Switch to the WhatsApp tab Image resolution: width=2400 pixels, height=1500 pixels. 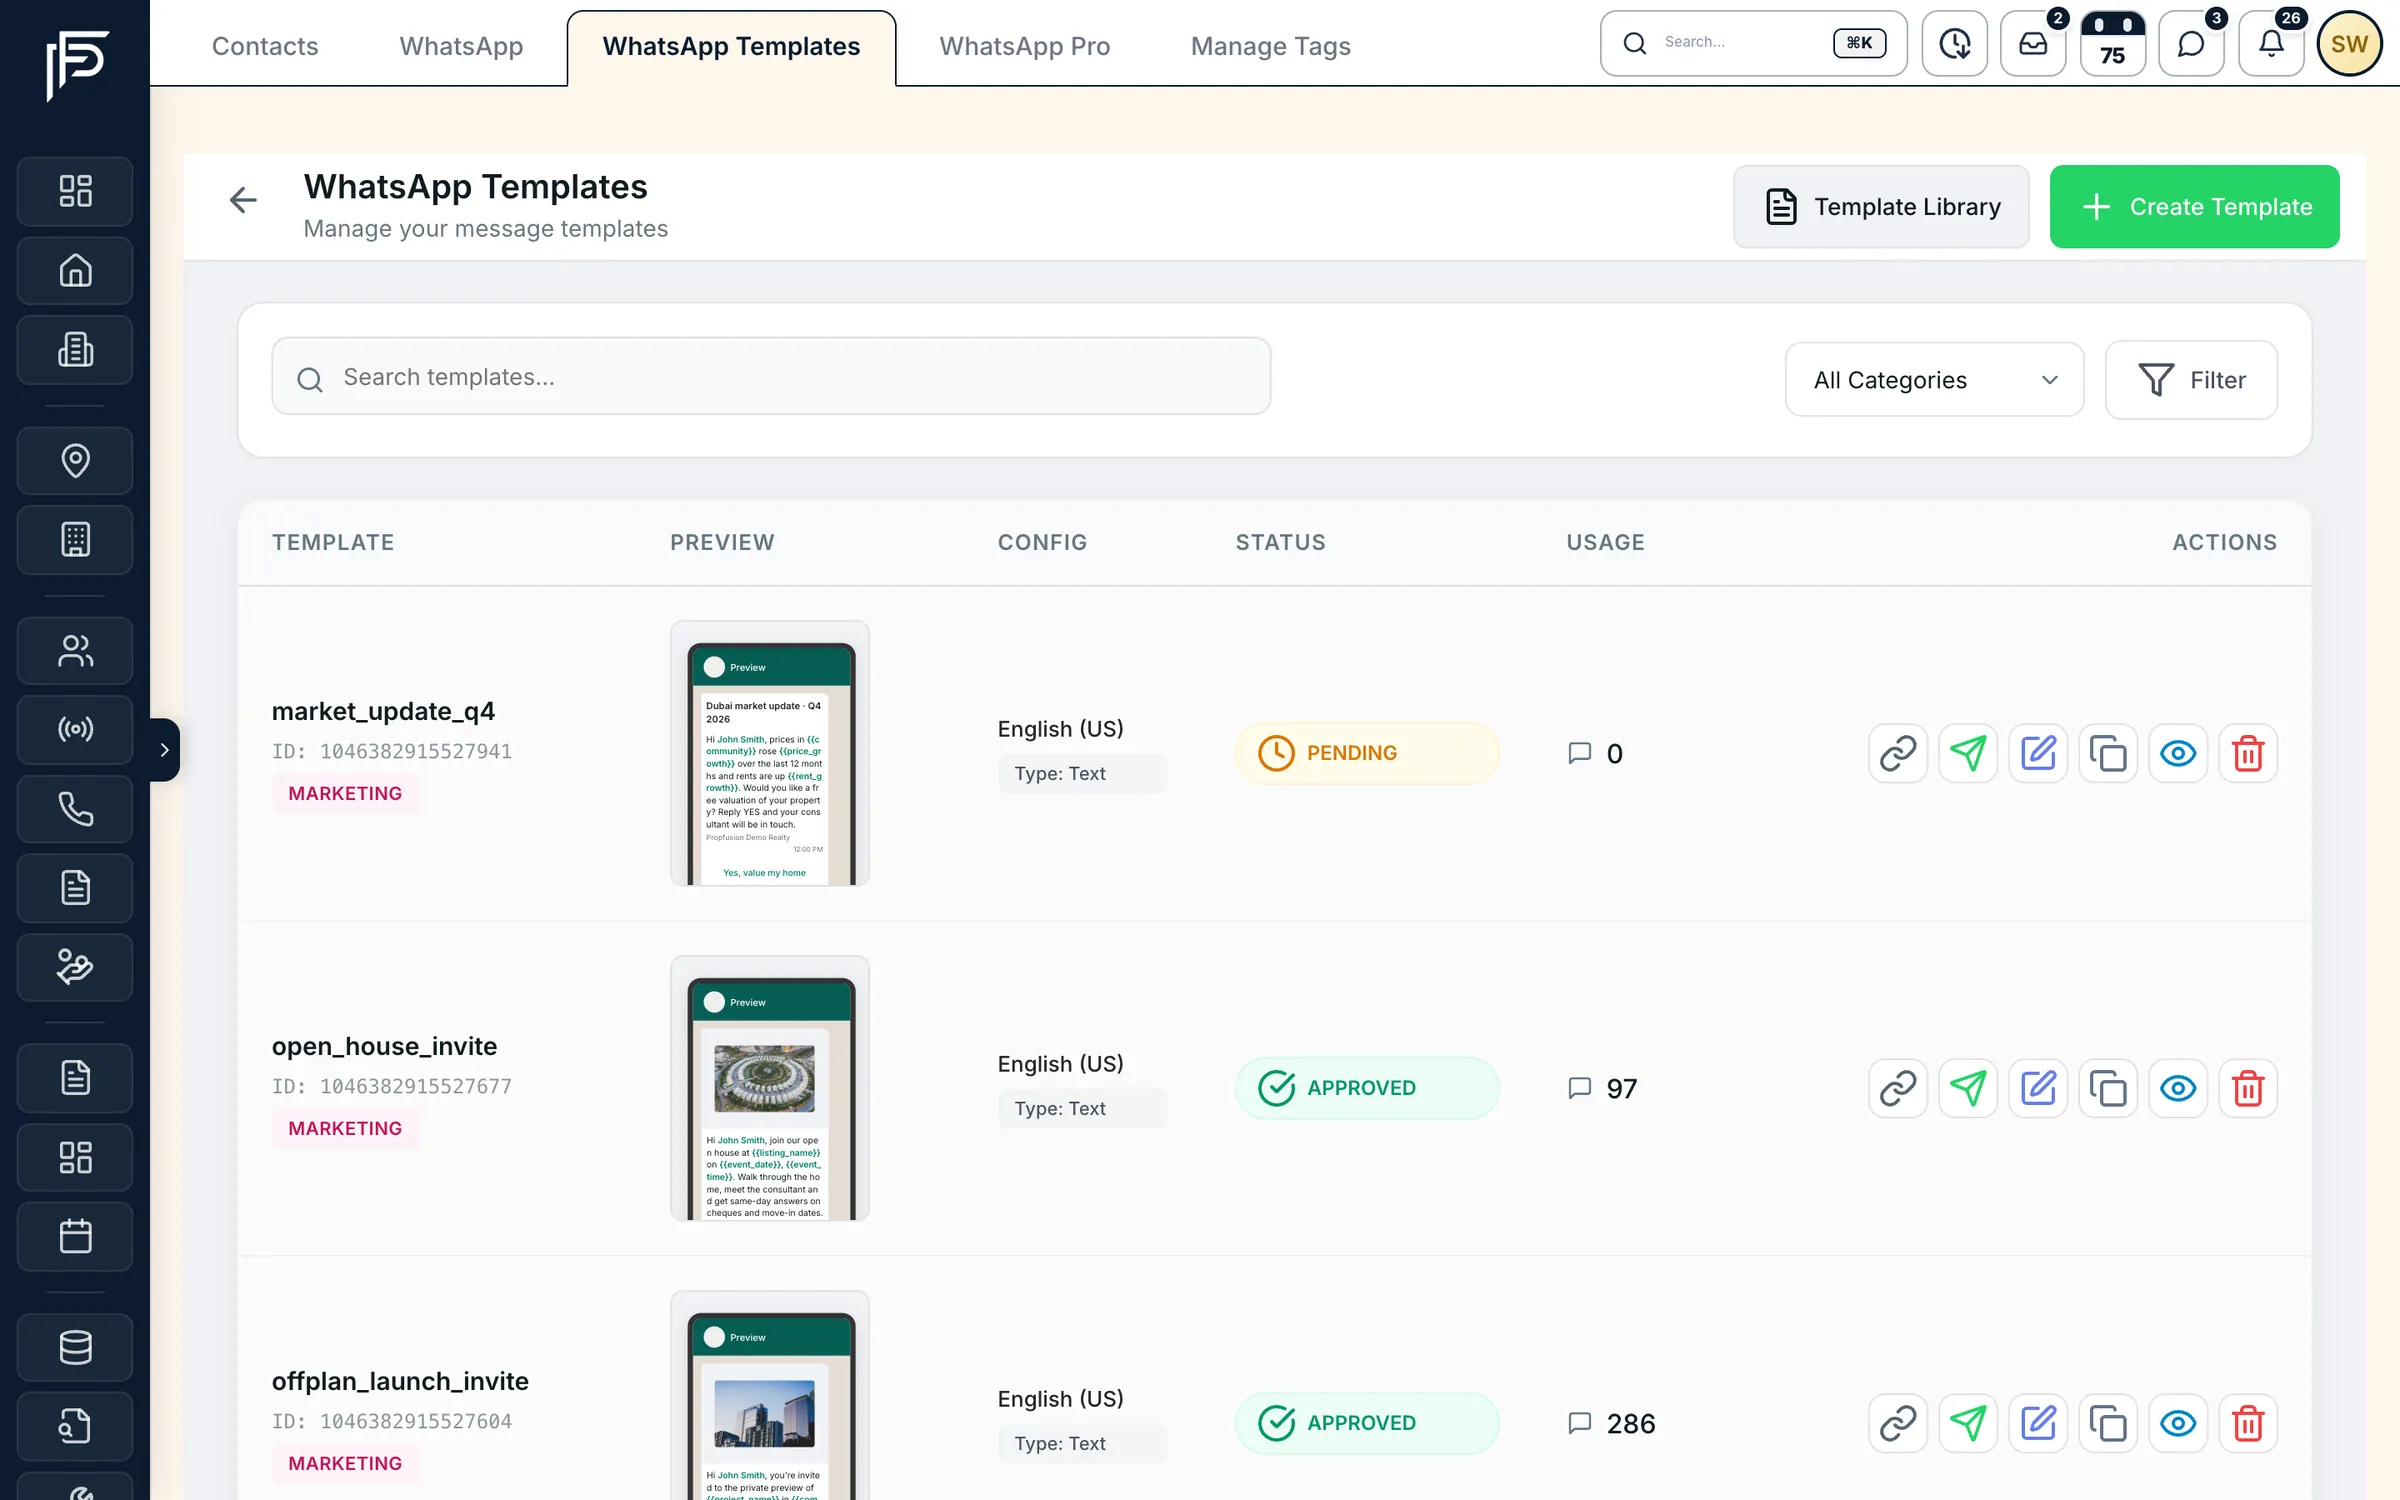click(461, 46)
